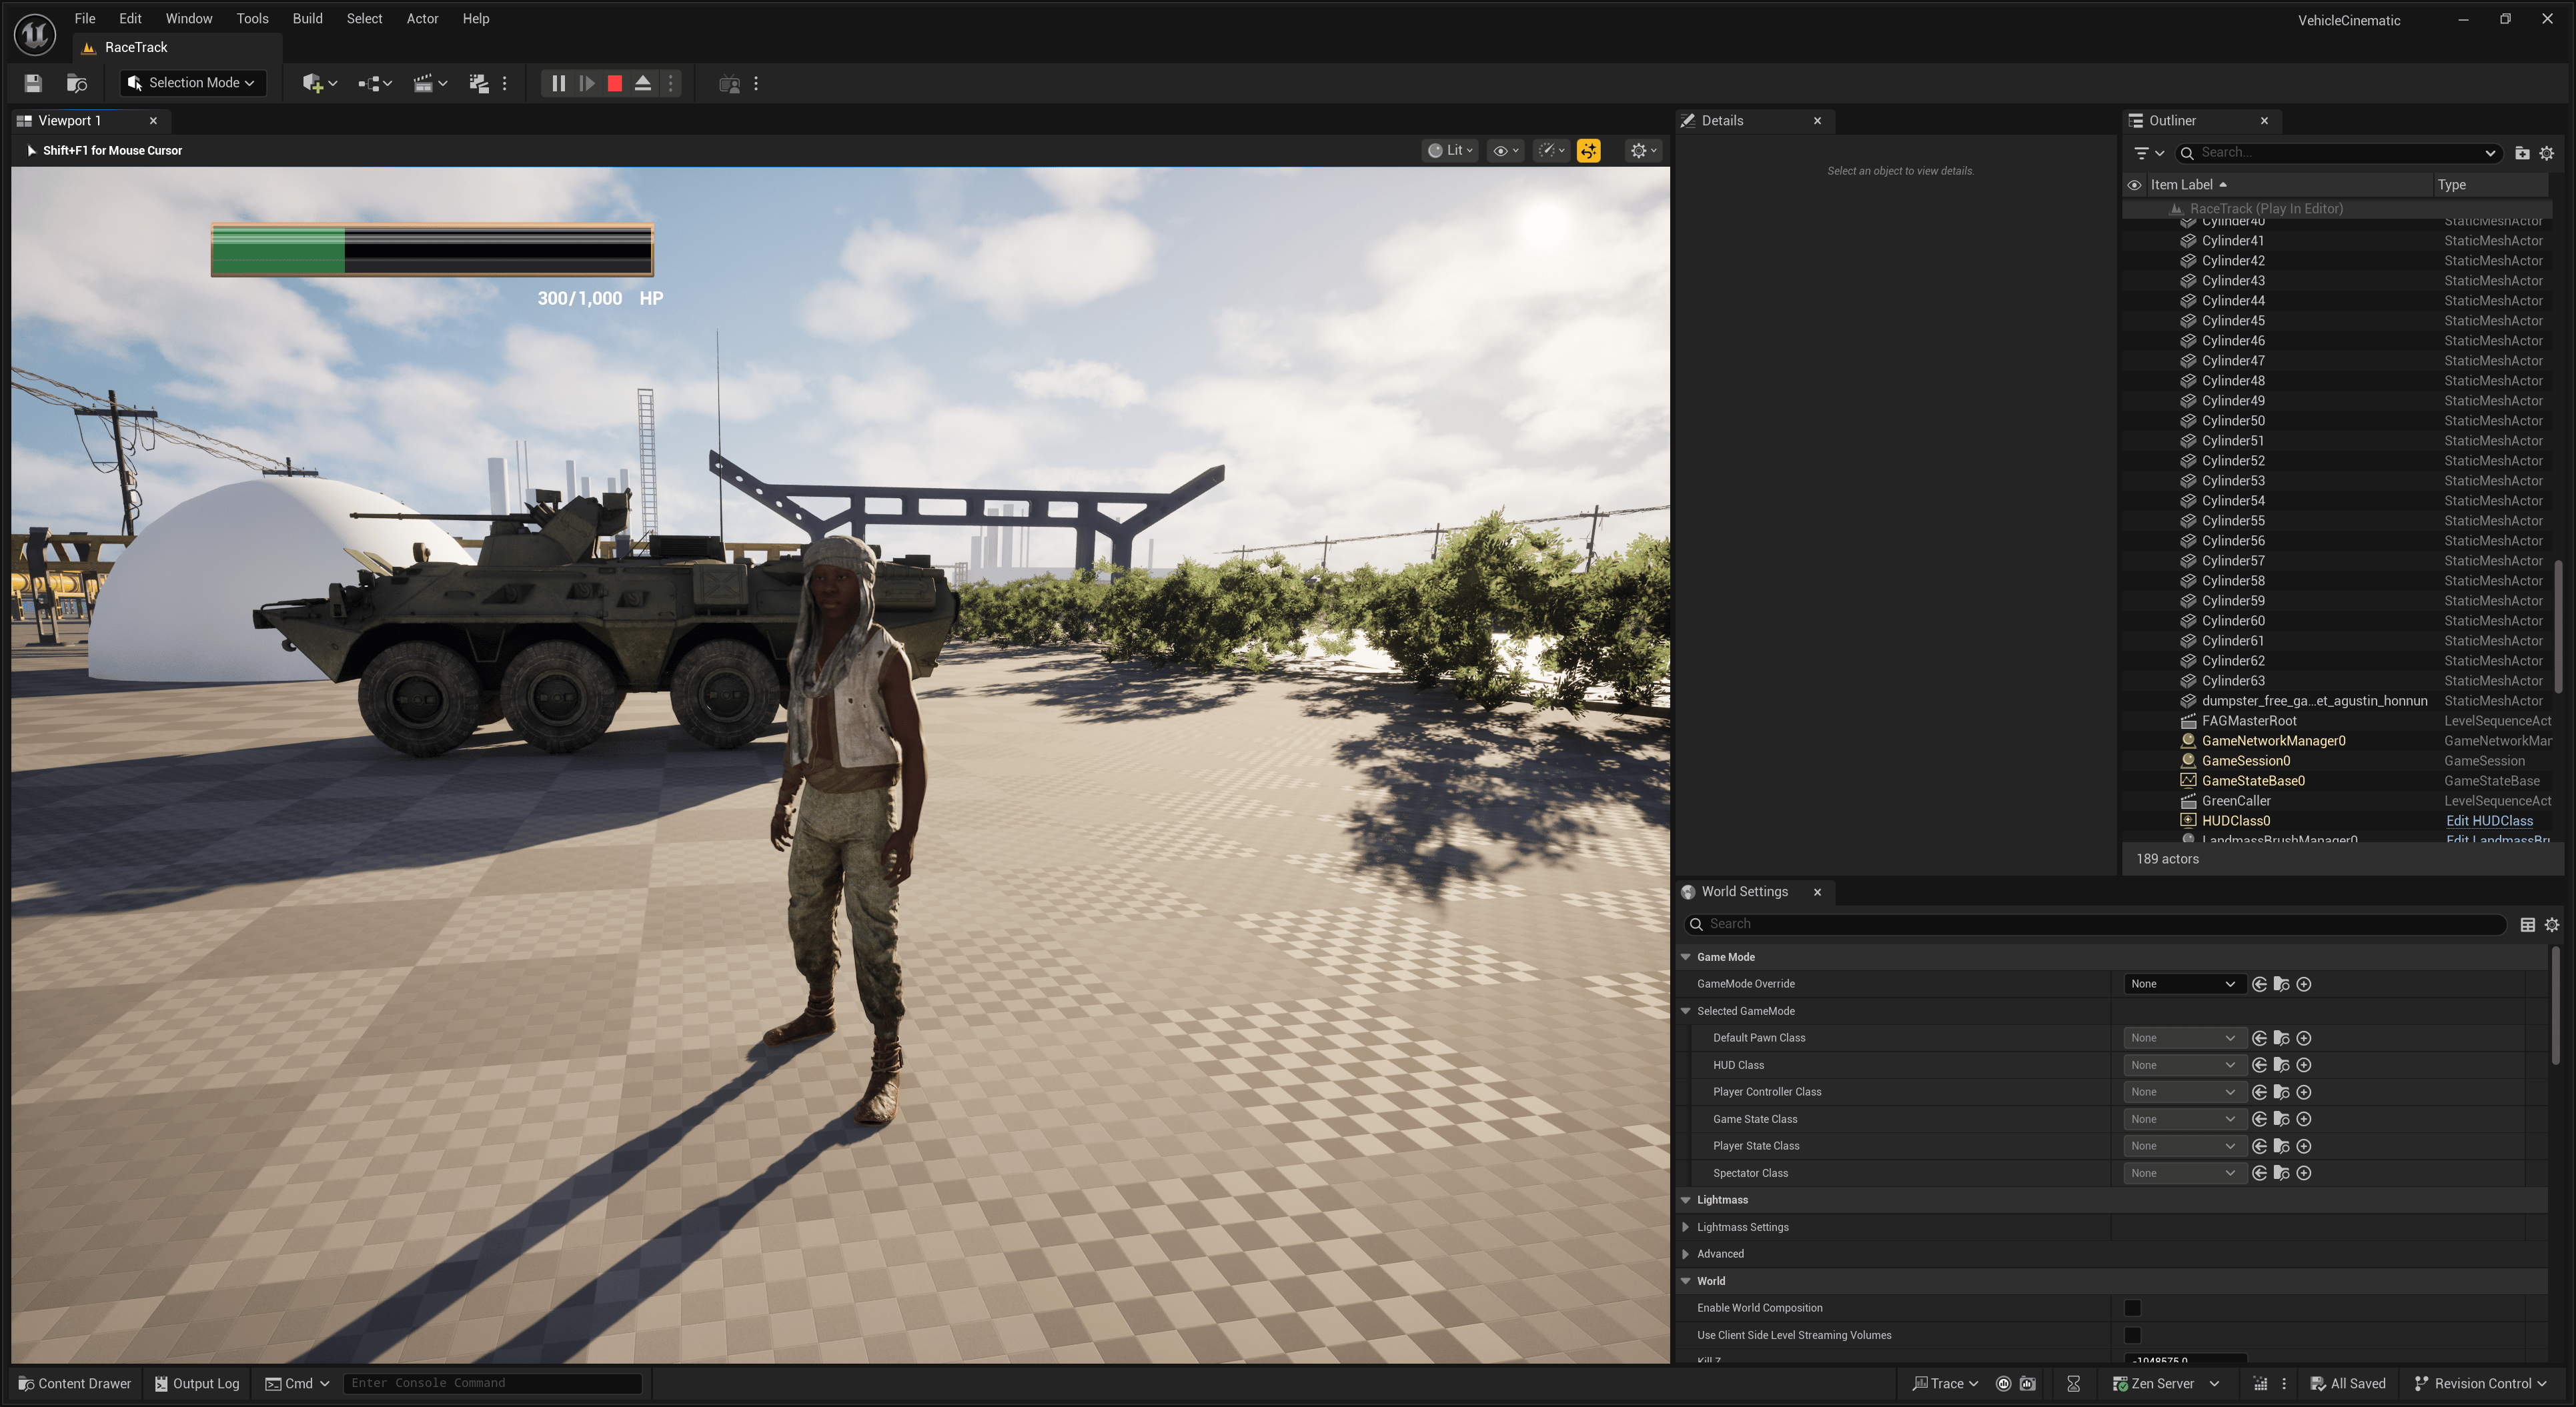The width and height of the screenshot is (2576, 1407).
Task: Stop the play session with red square
Action: click(615, 84)
